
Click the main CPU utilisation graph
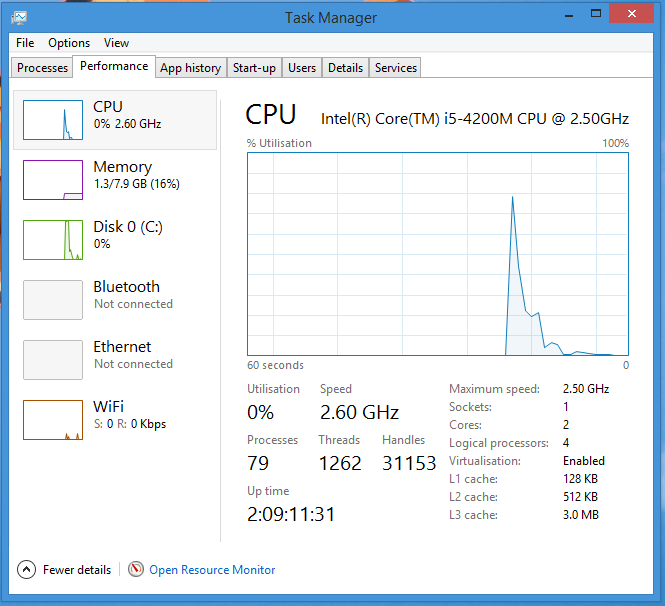438,254
